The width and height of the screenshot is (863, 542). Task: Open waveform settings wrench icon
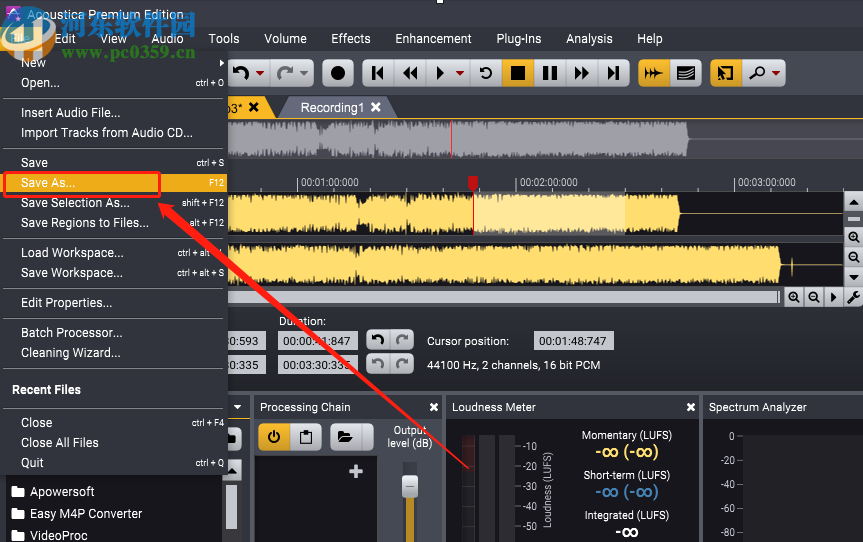point(853,298)
